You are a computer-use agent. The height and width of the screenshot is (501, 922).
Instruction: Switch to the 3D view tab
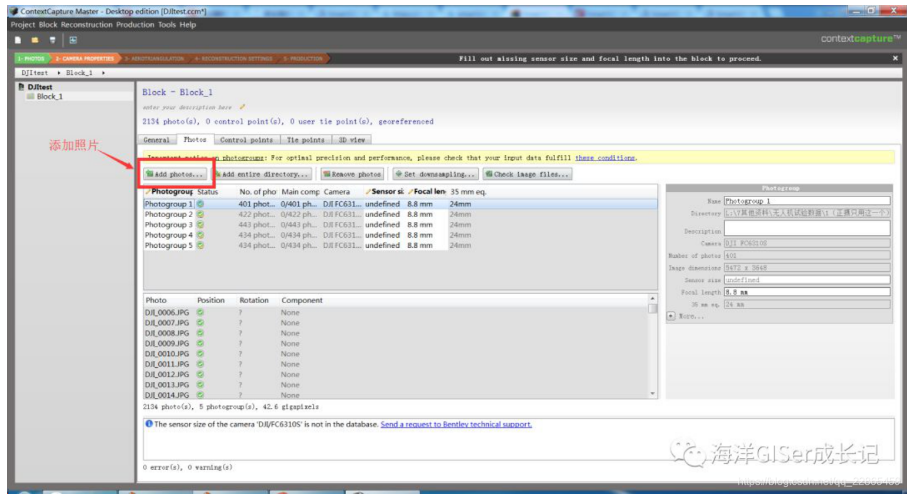pyautogui.click(x=352, y=140)
